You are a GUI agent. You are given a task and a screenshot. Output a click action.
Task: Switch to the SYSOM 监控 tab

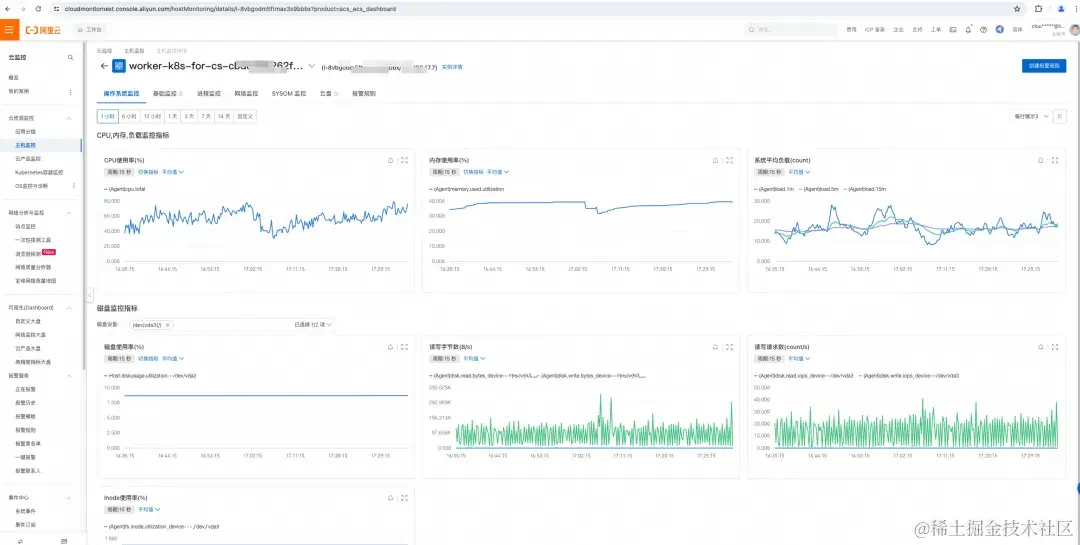[x=289, y=94]
